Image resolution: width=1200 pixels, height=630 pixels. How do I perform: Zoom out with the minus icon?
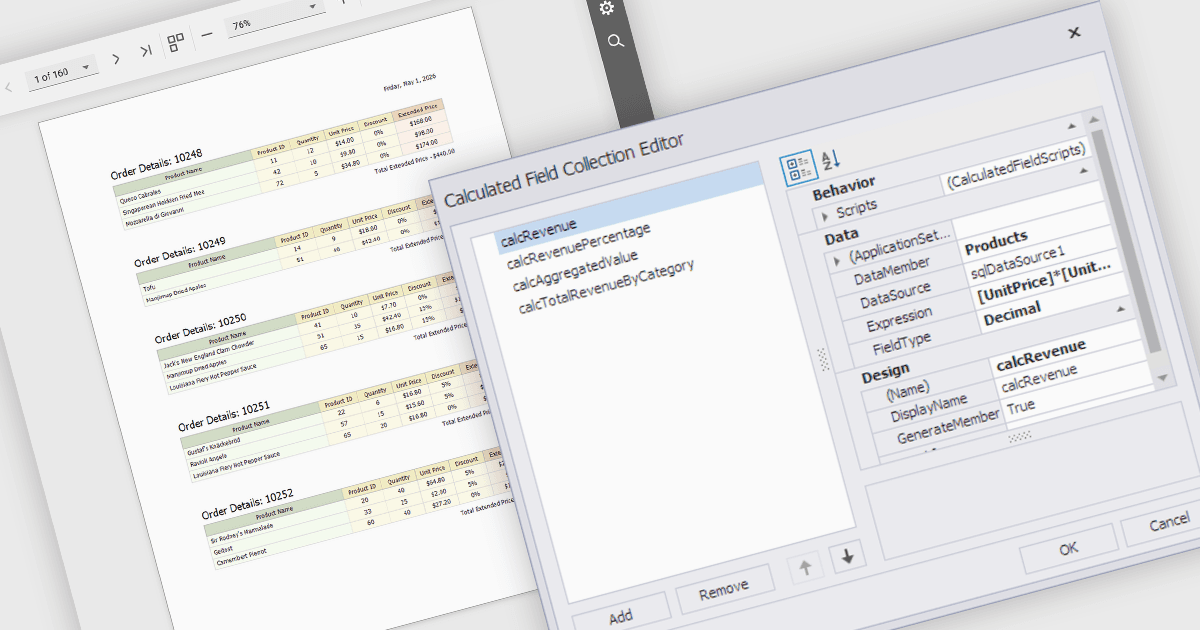coord(207,33)
